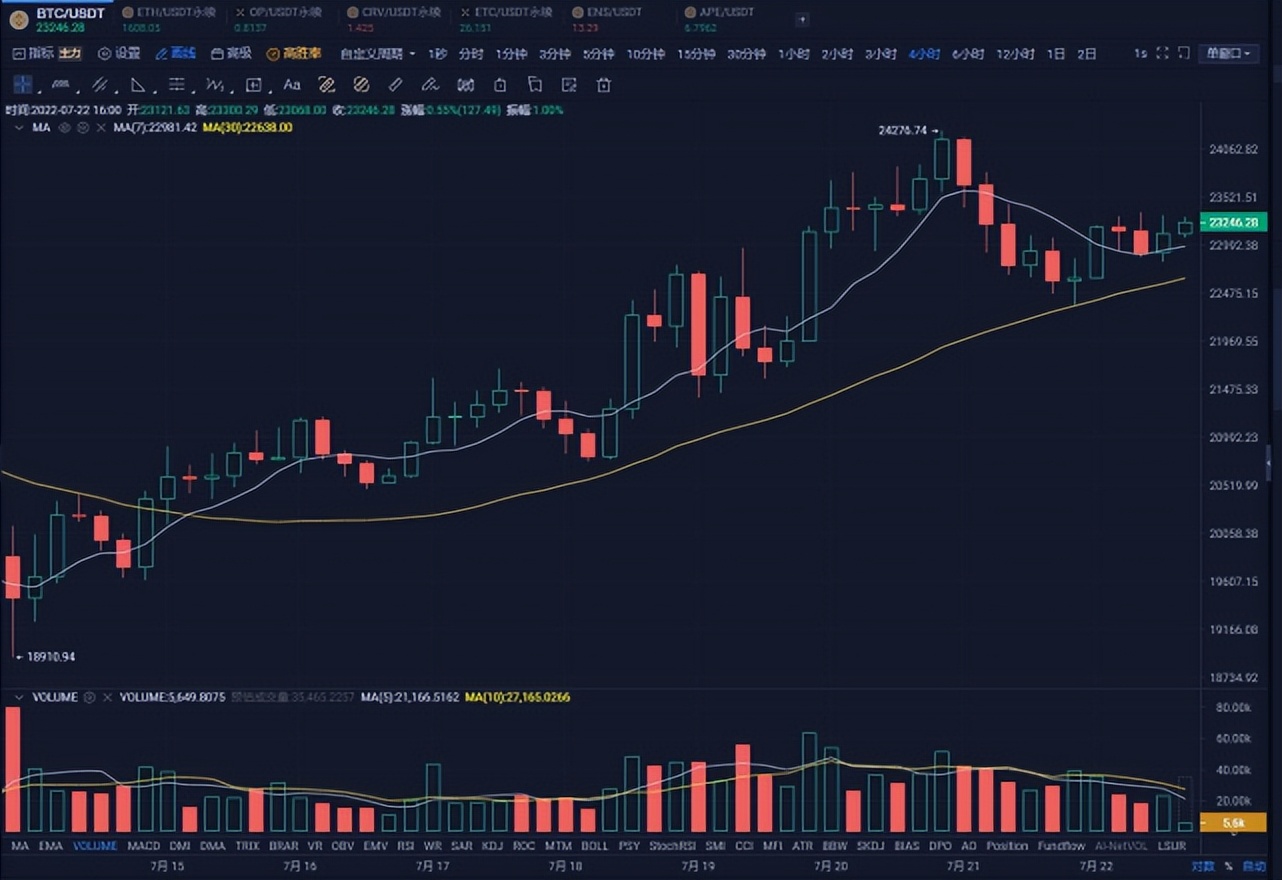Remove the MA indicator with X

coord(100,127)
